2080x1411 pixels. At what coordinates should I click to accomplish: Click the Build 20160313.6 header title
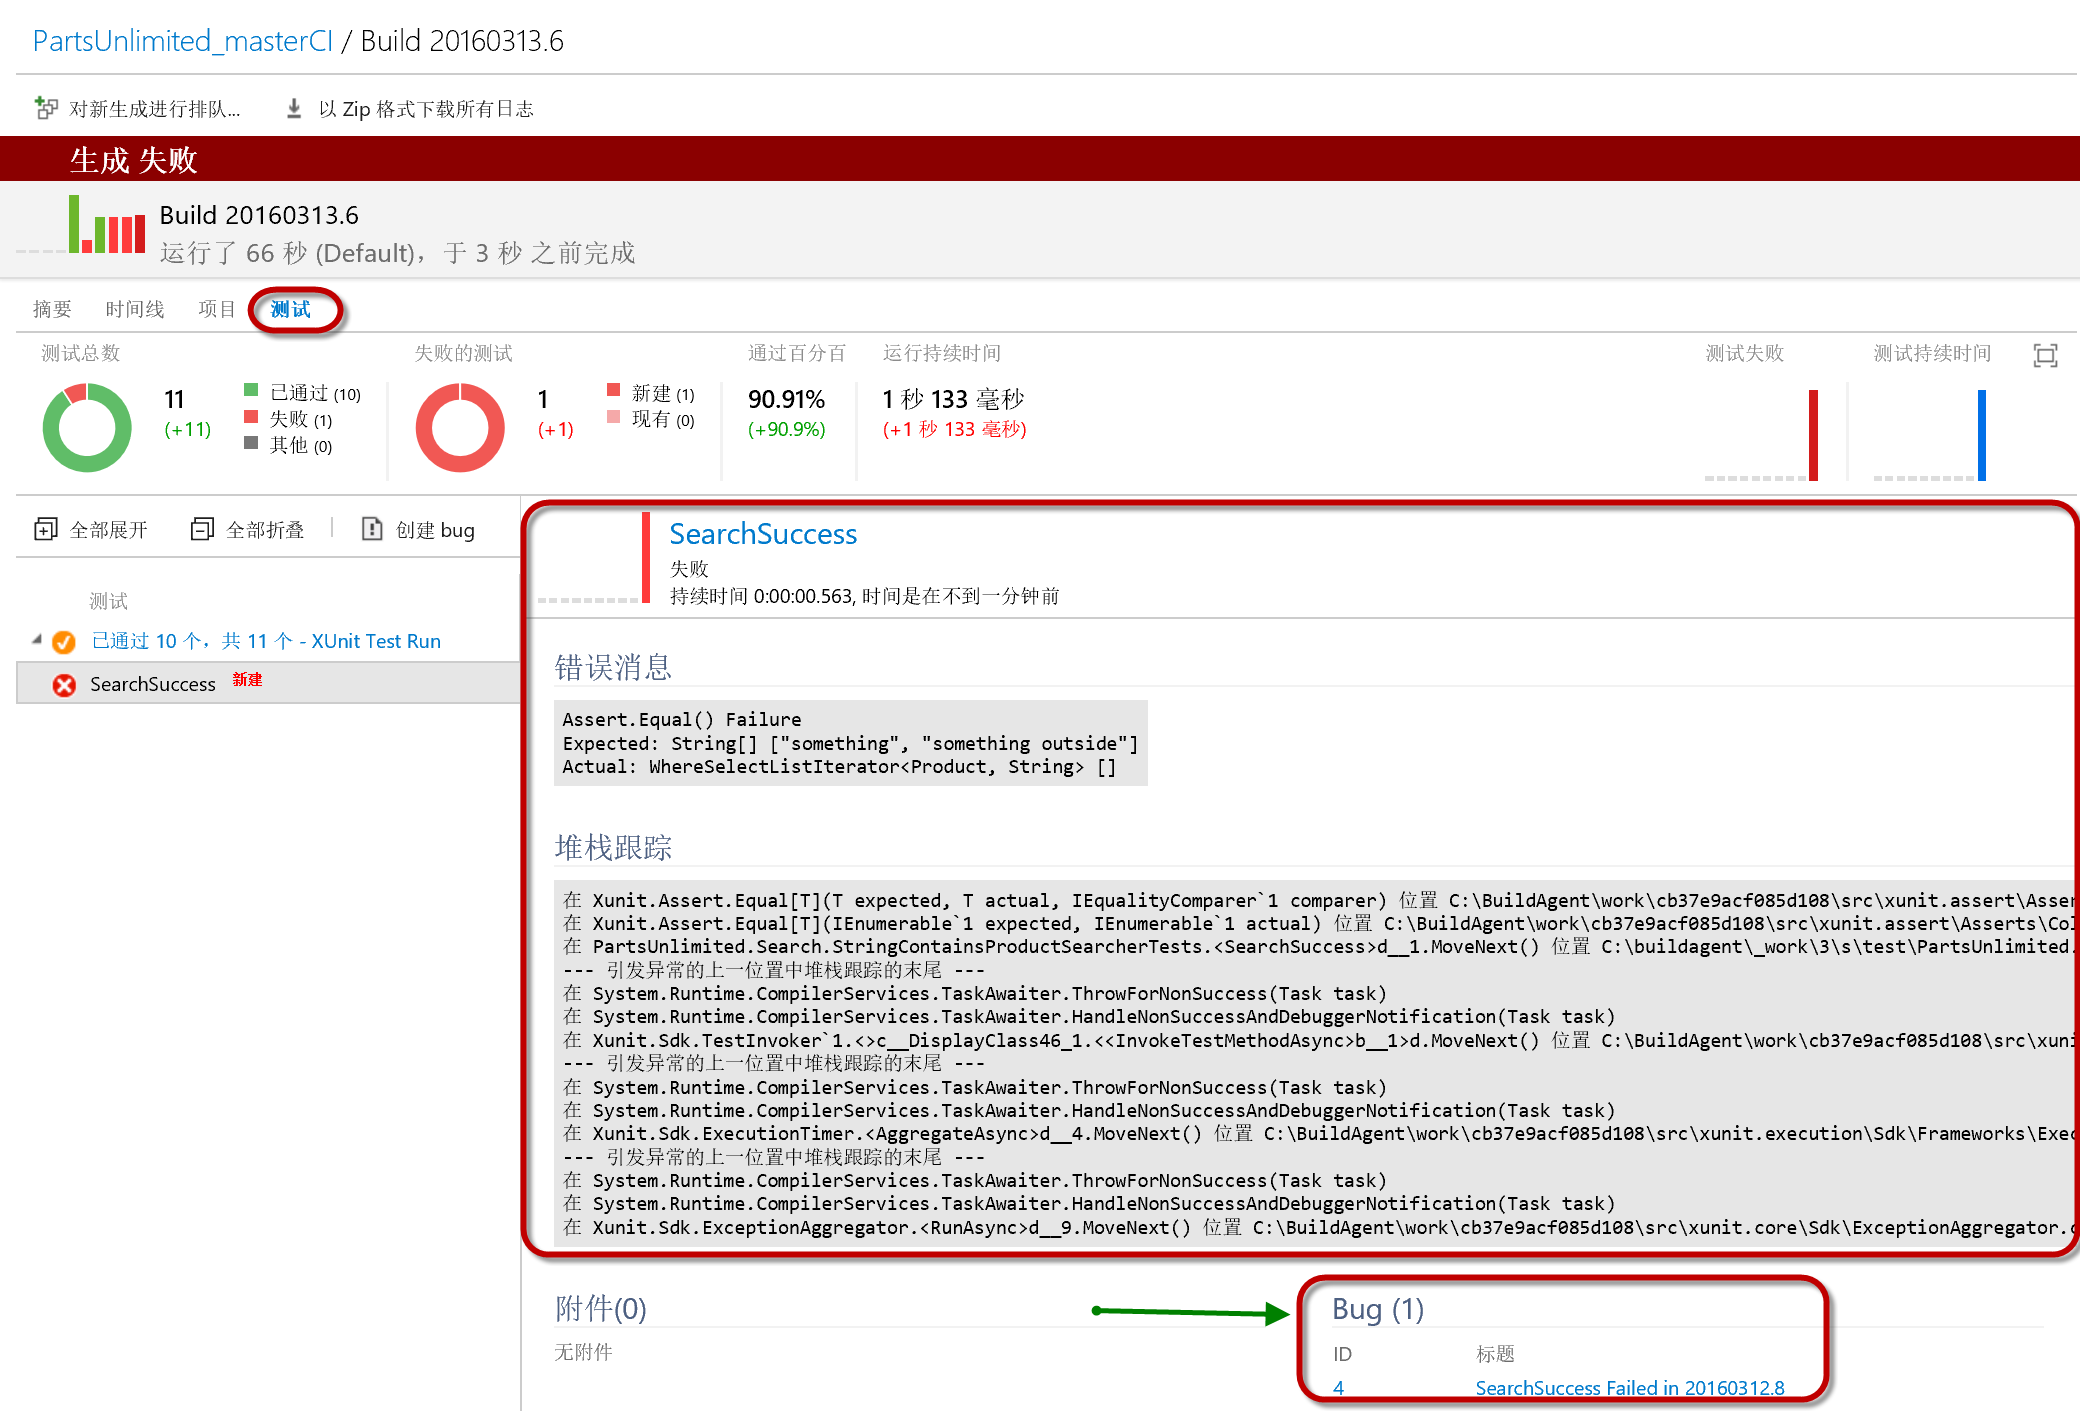point(259,215)
